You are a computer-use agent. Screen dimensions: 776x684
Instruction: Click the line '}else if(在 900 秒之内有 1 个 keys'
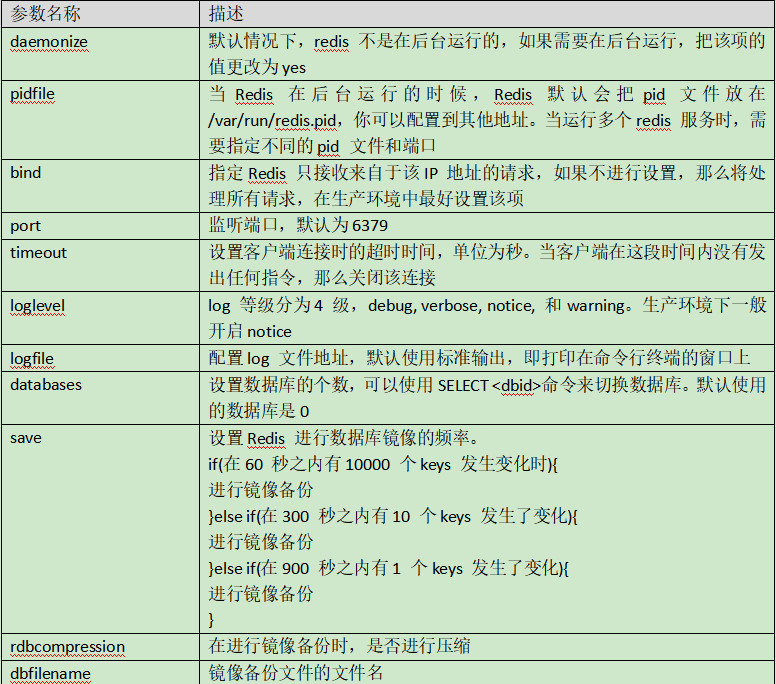[388, 568]
